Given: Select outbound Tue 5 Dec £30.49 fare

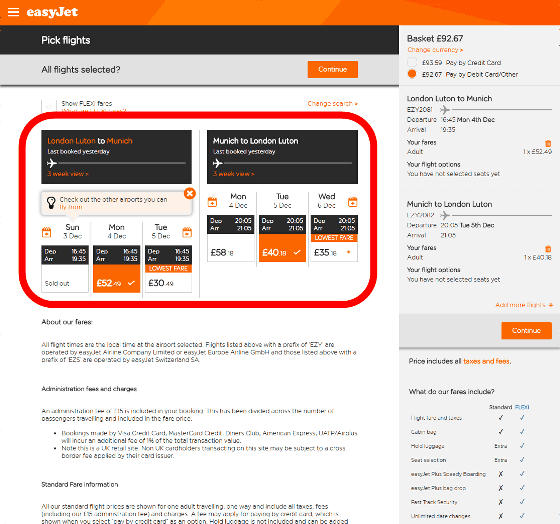Looking at the screenshot, I should click(168, 269).
